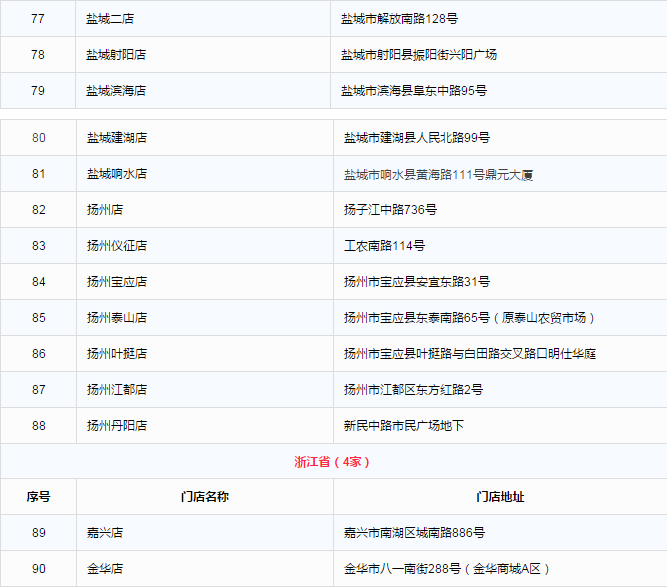Select address mentioning 原泰山农贸市场
The height and width of the screenshot is (587, 667).
click(470, 318)
